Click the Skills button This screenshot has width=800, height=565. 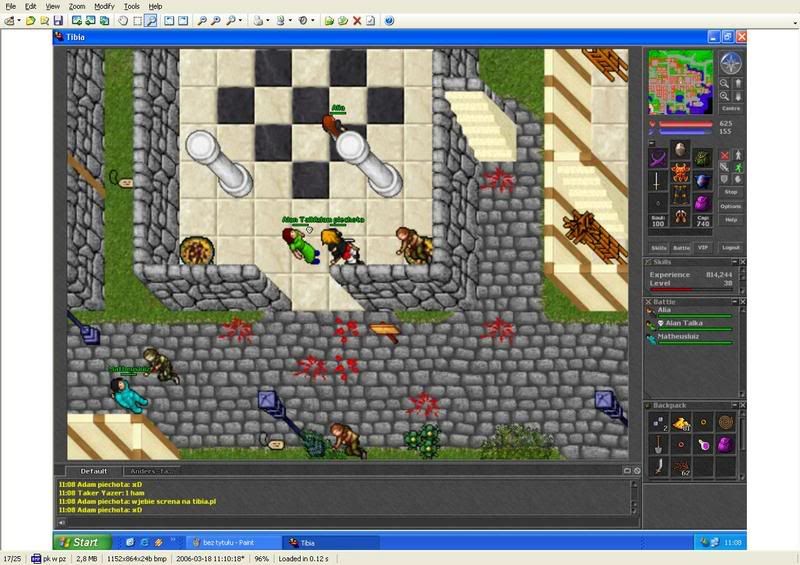(659, 248)
